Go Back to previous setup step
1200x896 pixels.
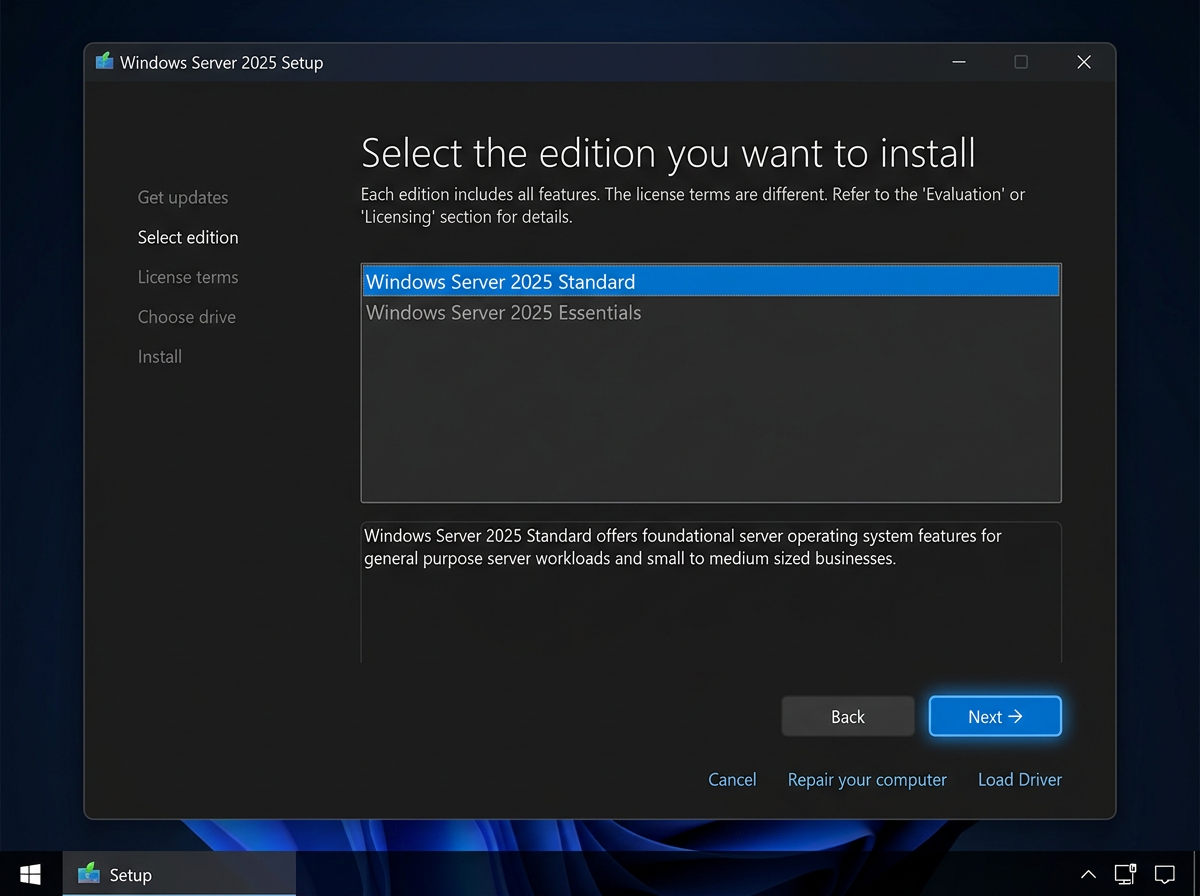coord(848,716)
